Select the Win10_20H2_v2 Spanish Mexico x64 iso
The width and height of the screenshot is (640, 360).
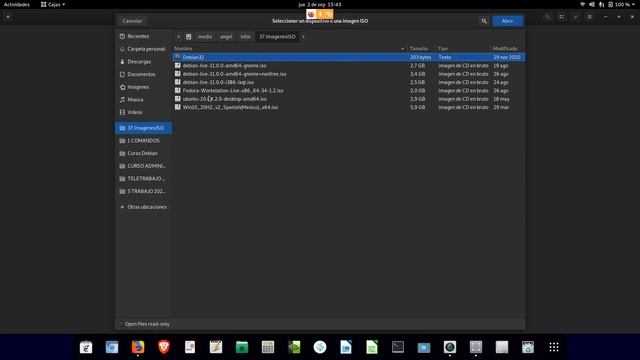pyautogui.click(x=349, y=107)
